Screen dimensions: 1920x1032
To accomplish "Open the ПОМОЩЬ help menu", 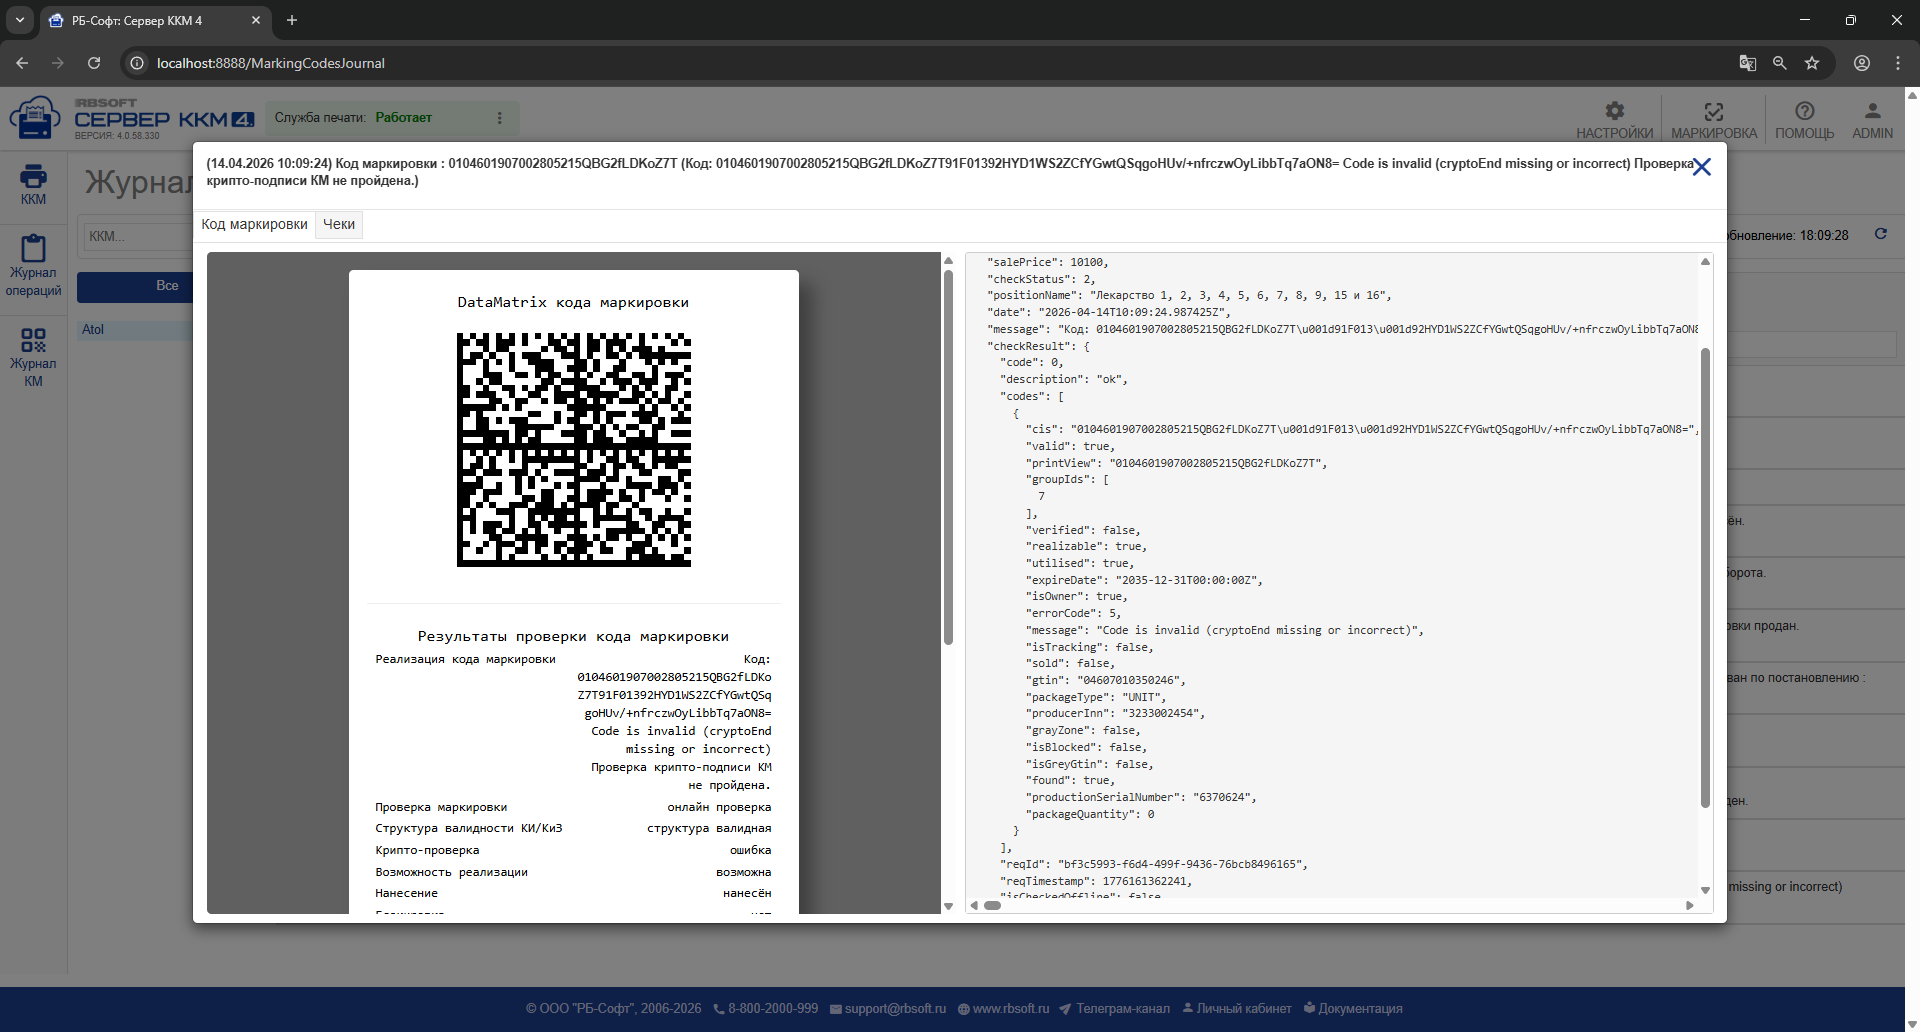I will 1804,119.
